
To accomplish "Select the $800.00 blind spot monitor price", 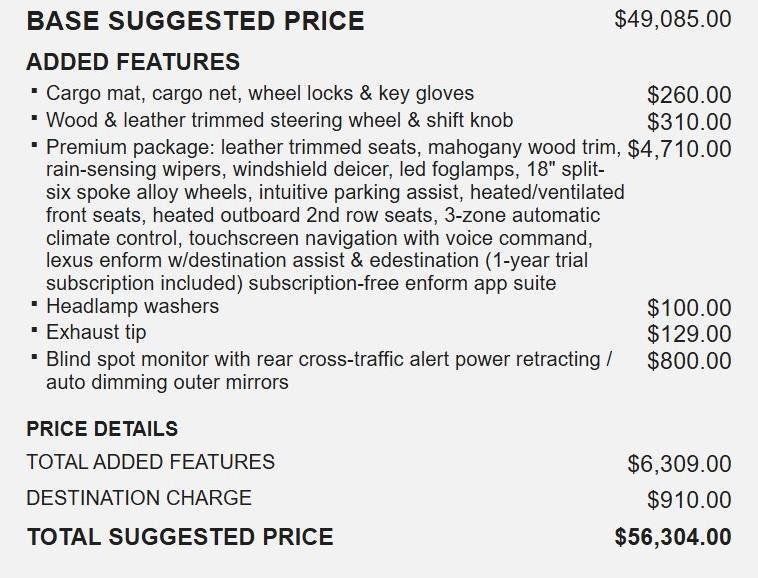I will tap(689, 361).
